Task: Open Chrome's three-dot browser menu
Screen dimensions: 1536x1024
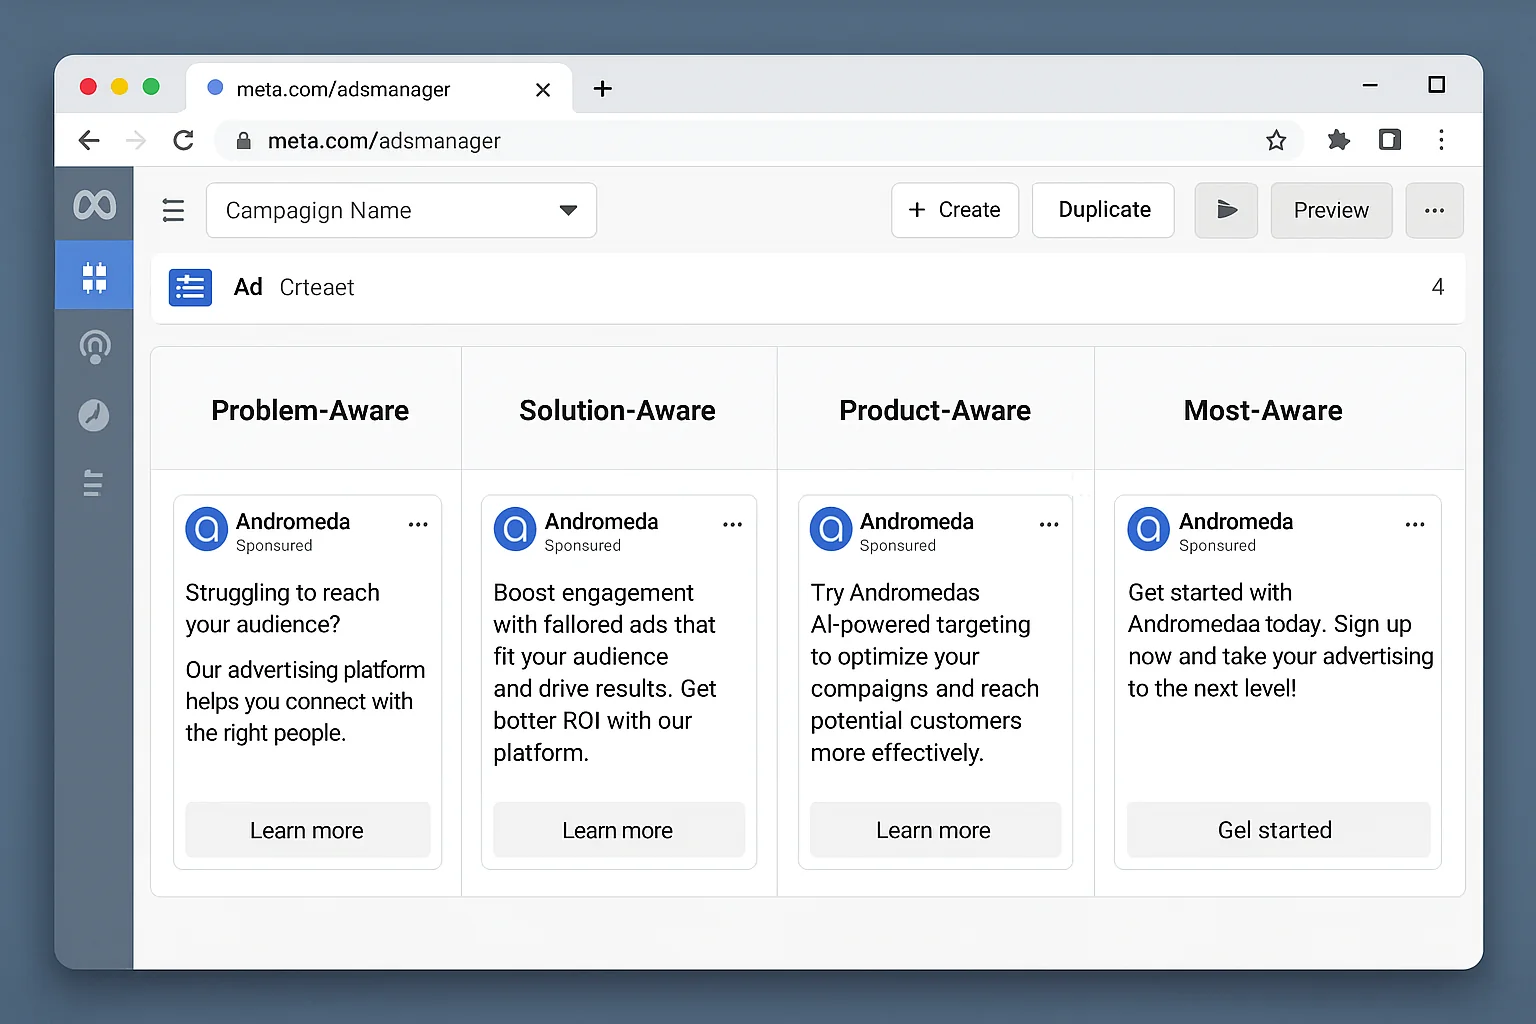Action: click(x=1441, y=140)
